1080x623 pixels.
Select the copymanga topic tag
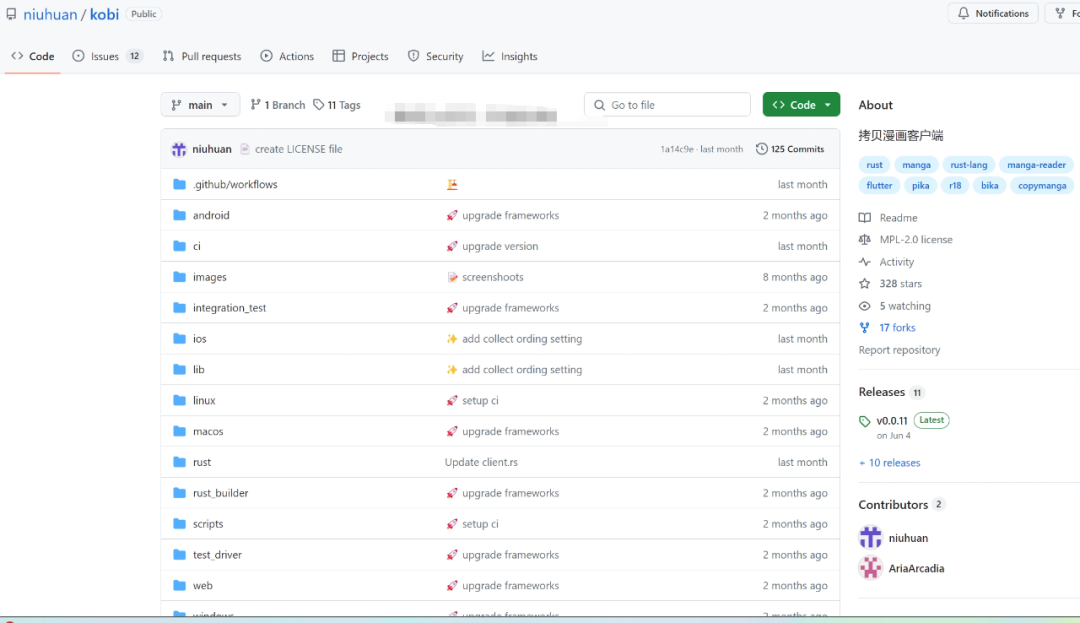coord(1041,185)
